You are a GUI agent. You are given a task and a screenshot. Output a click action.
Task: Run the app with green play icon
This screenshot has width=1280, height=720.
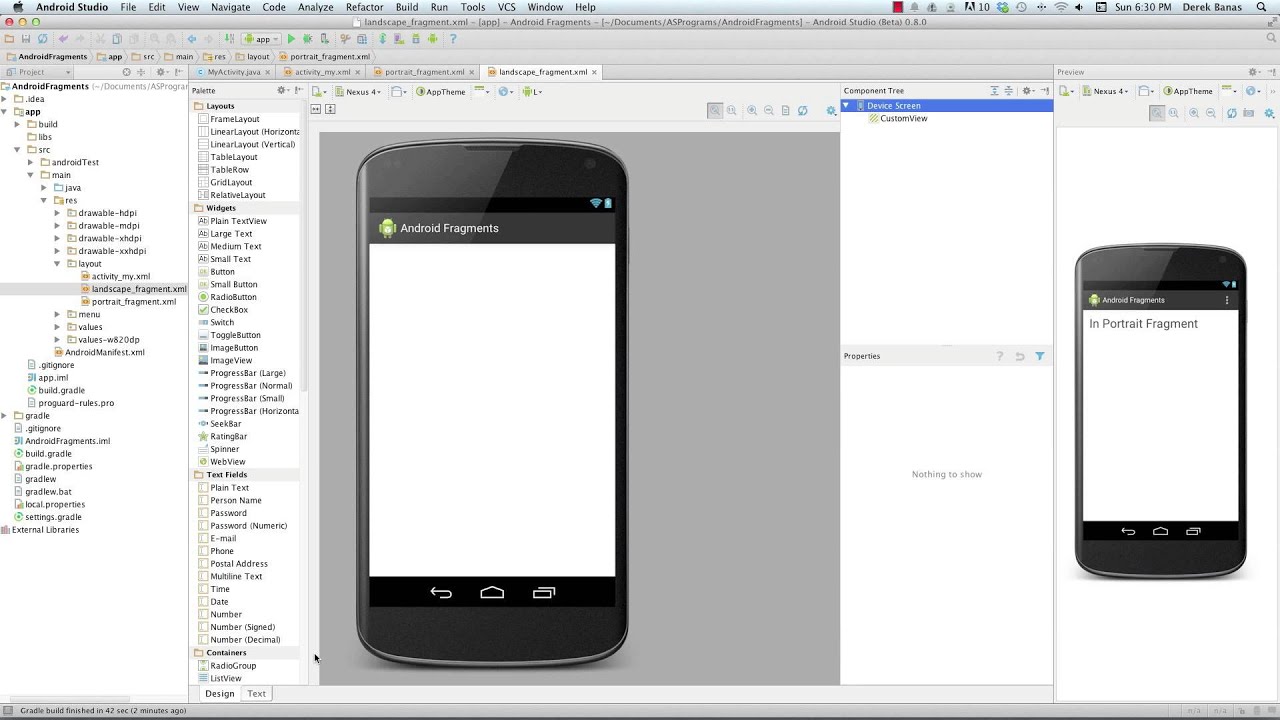(291, 39)
